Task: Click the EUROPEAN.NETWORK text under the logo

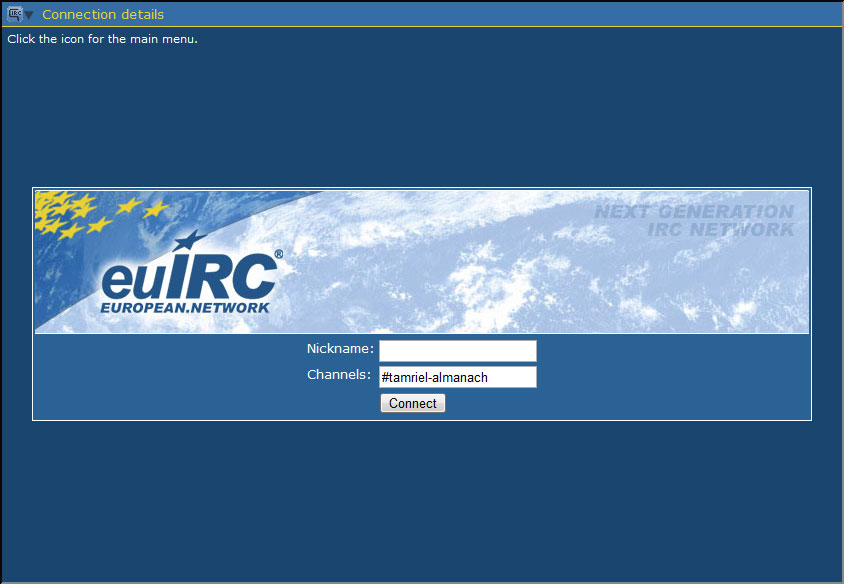Action: click(x=185, y=308)
